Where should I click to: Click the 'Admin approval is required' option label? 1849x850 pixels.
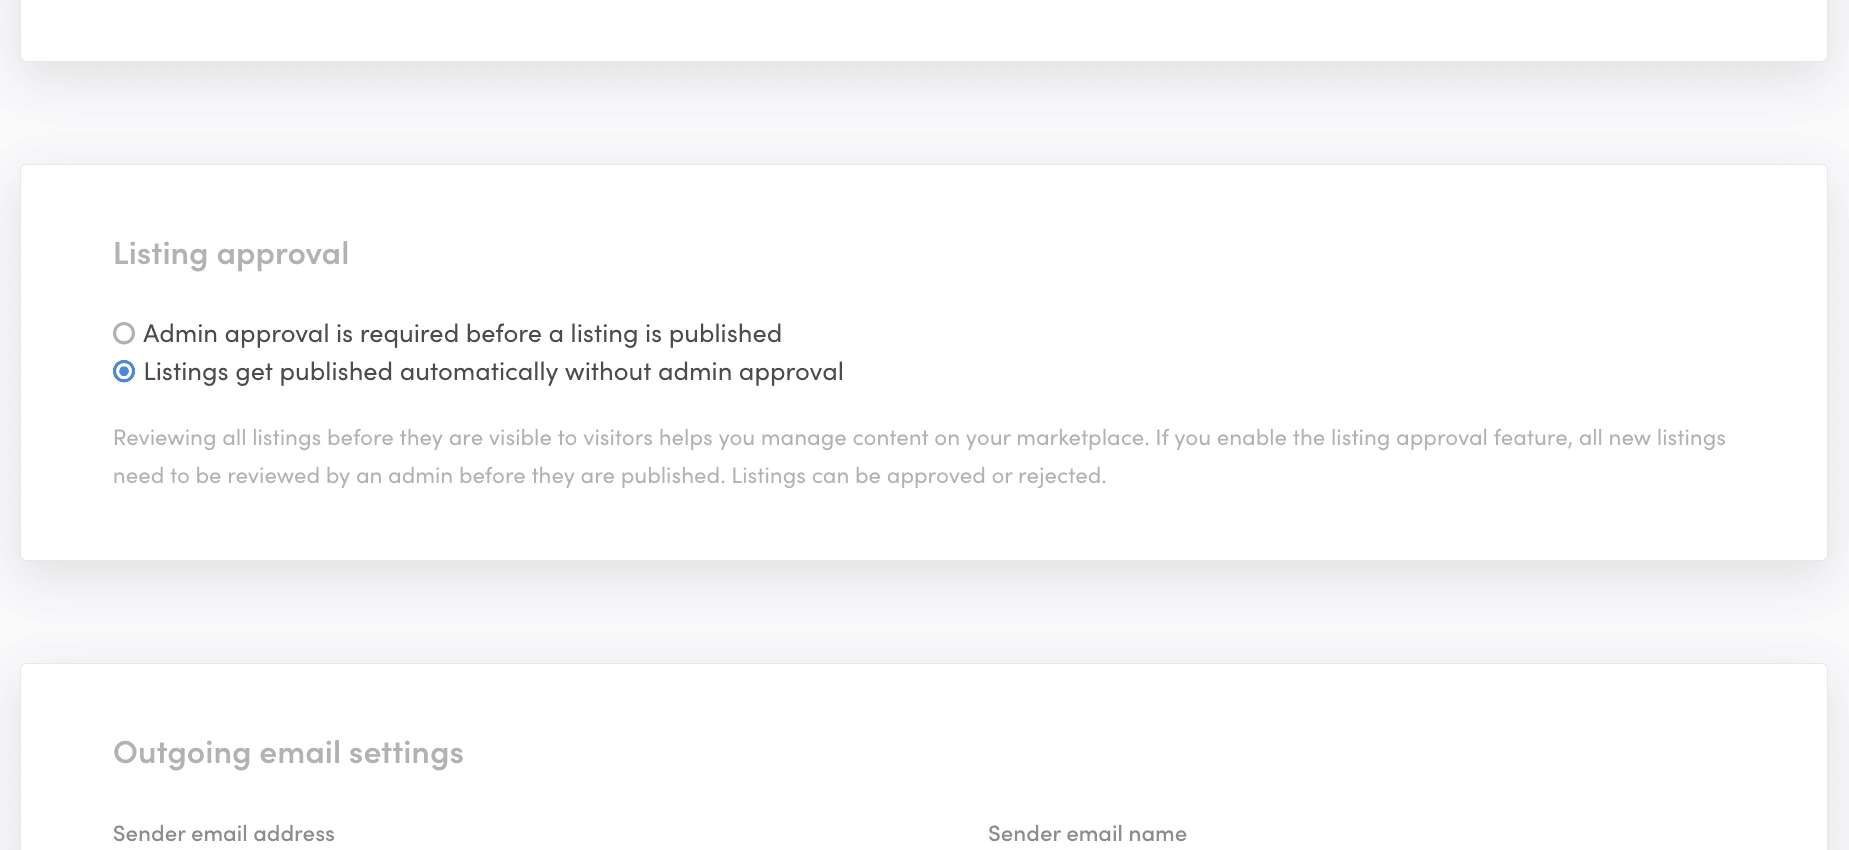click(461, 334)
